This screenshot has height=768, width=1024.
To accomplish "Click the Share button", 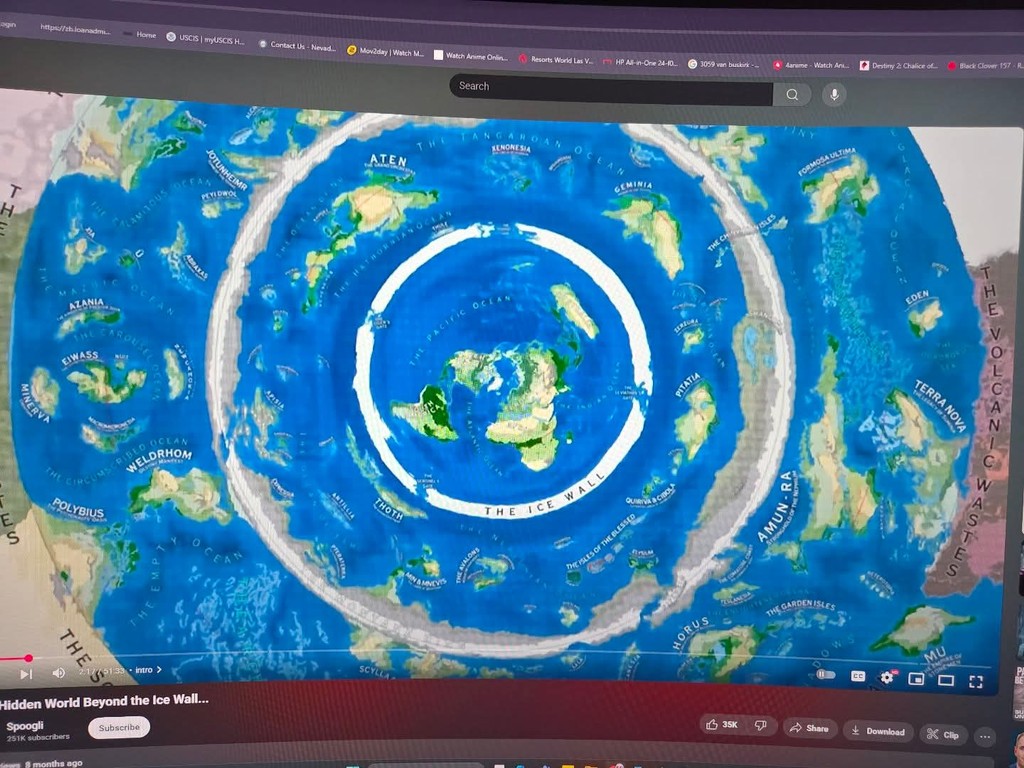I will [x=810, y=728].
